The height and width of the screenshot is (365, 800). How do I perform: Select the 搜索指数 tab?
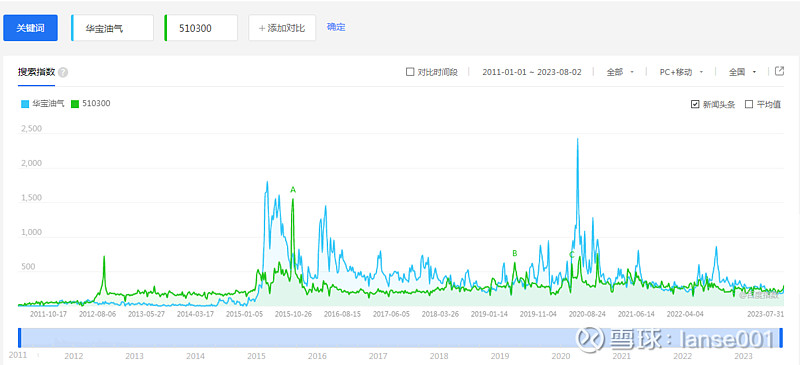36,72
